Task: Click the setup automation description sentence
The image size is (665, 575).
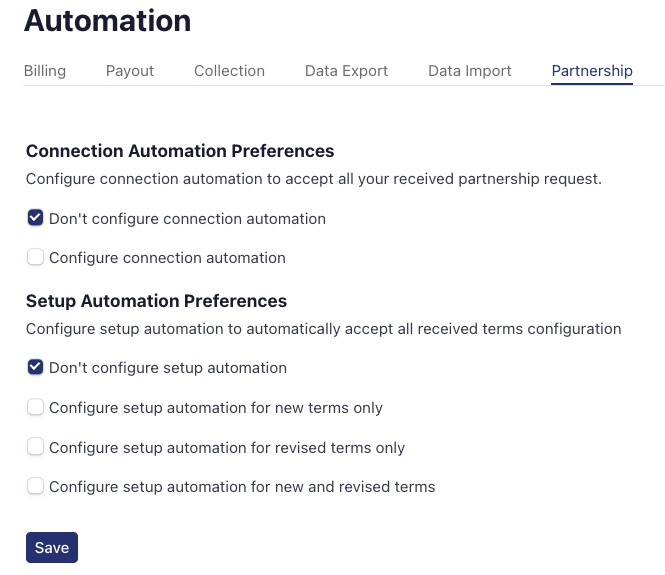Action: click(323, 329)
